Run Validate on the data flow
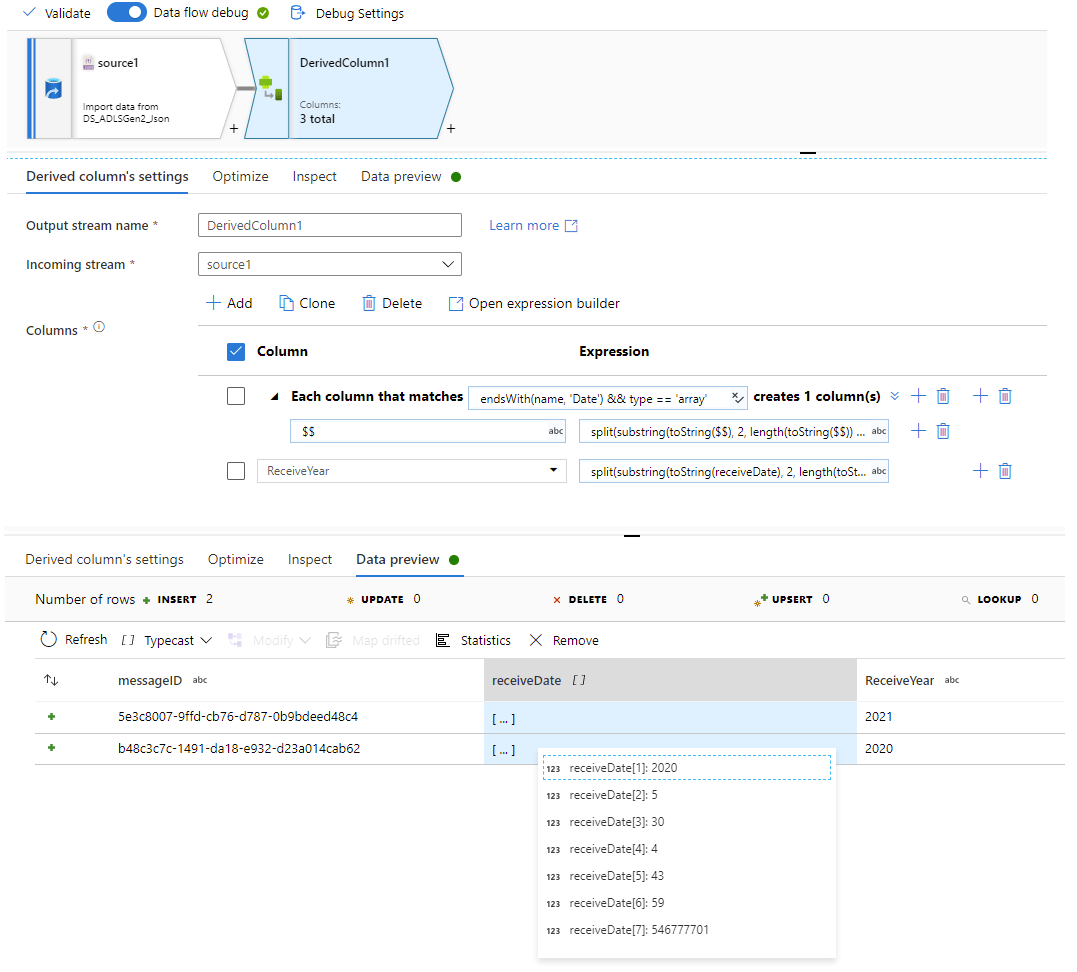This screenshot has width=1077, height=972. point(56,13)
